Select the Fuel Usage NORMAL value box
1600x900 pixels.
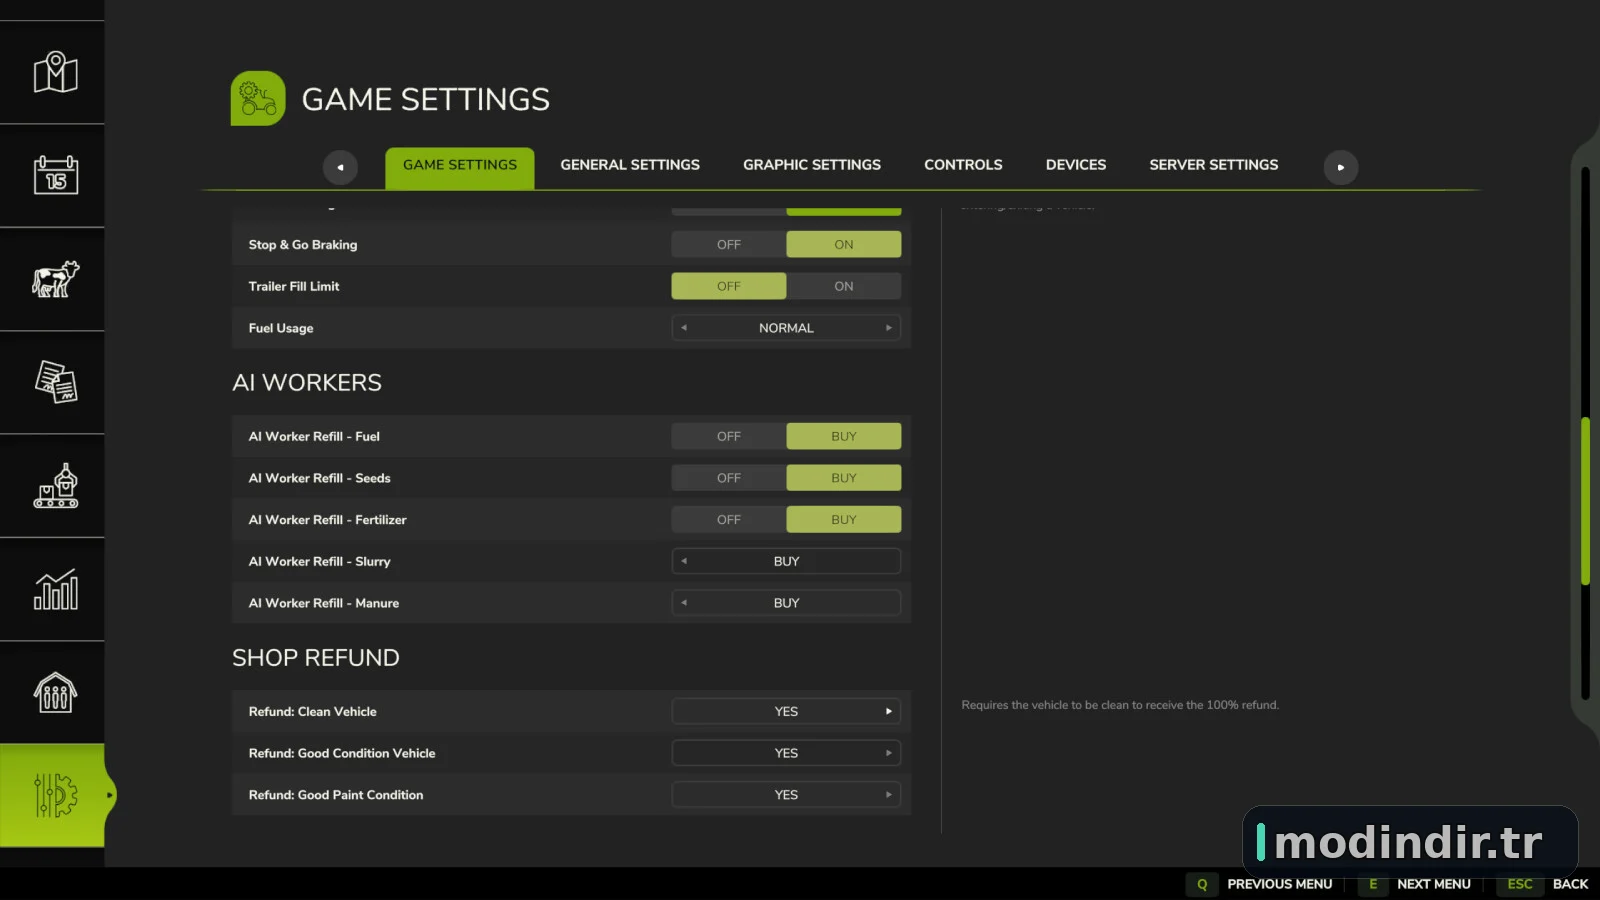786,328
